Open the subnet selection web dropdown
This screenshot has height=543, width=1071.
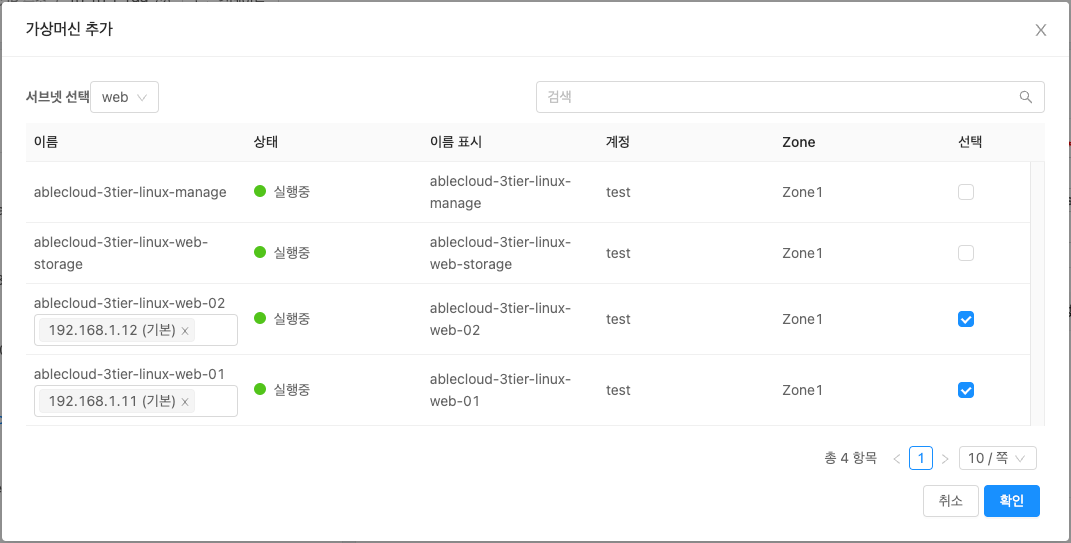coord(125,97)
